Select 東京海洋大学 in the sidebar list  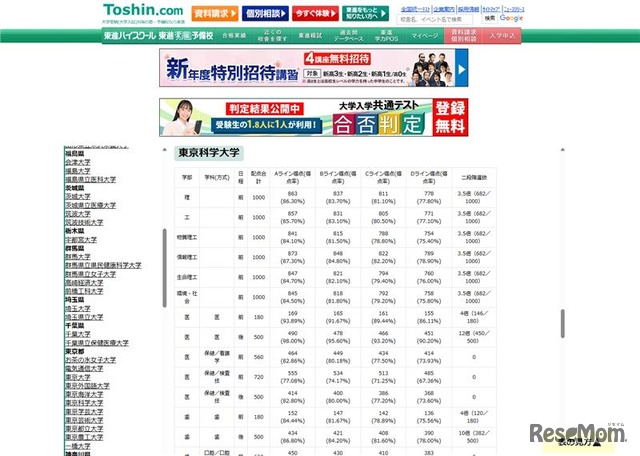tap(84, 395)
